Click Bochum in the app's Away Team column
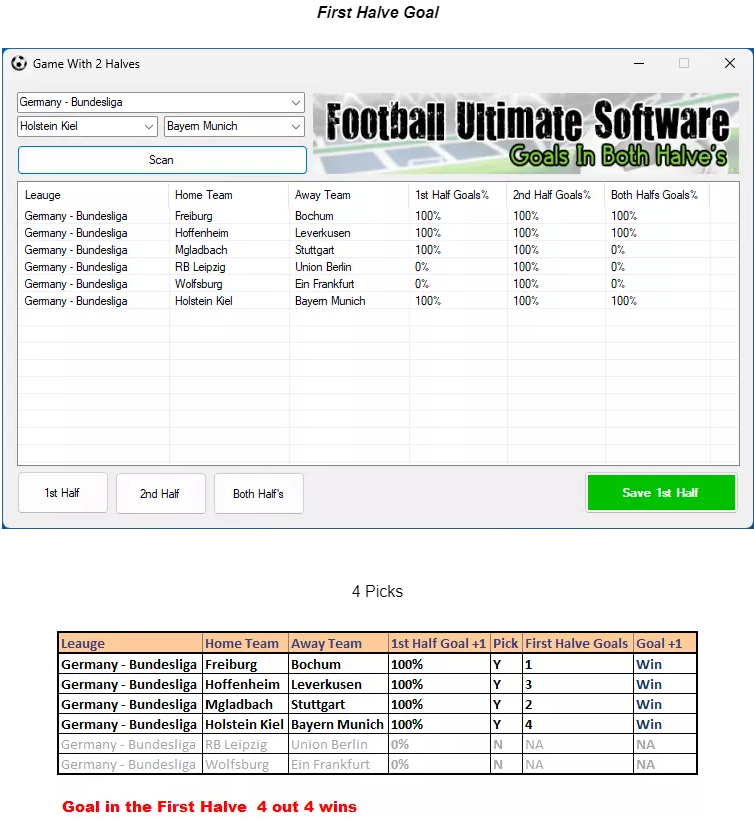754x820 pixels. pyautogui.click(x=314, y=216)
